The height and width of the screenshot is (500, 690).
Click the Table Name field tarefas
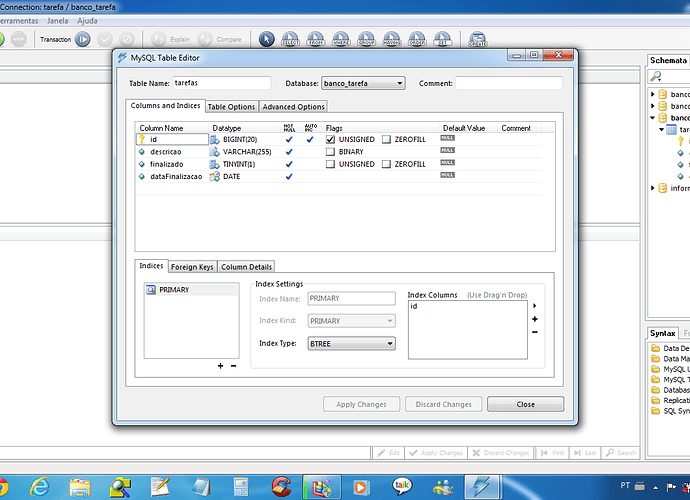[222, 83]
